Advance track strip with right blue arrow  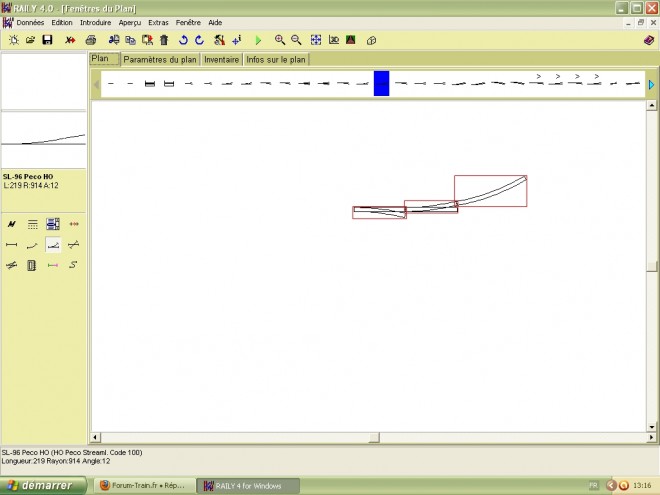pyautogui.click(x=651, y=85)
